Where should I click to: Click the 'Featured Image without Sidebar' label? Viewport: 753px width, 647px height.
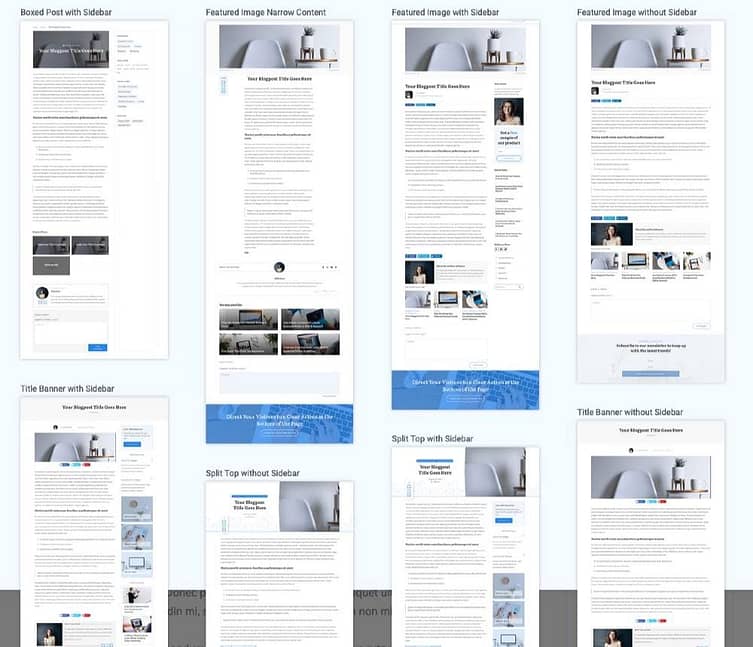[x=637, y=12]
